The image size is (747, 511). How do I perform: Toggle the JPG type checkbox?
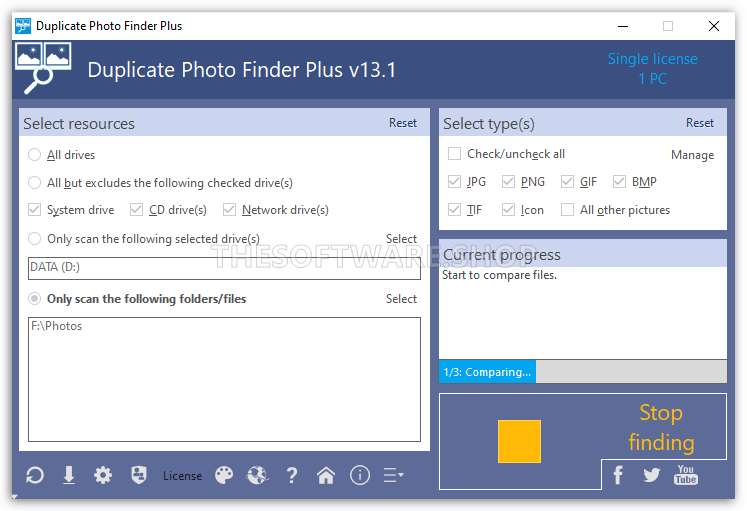(454, 181)
